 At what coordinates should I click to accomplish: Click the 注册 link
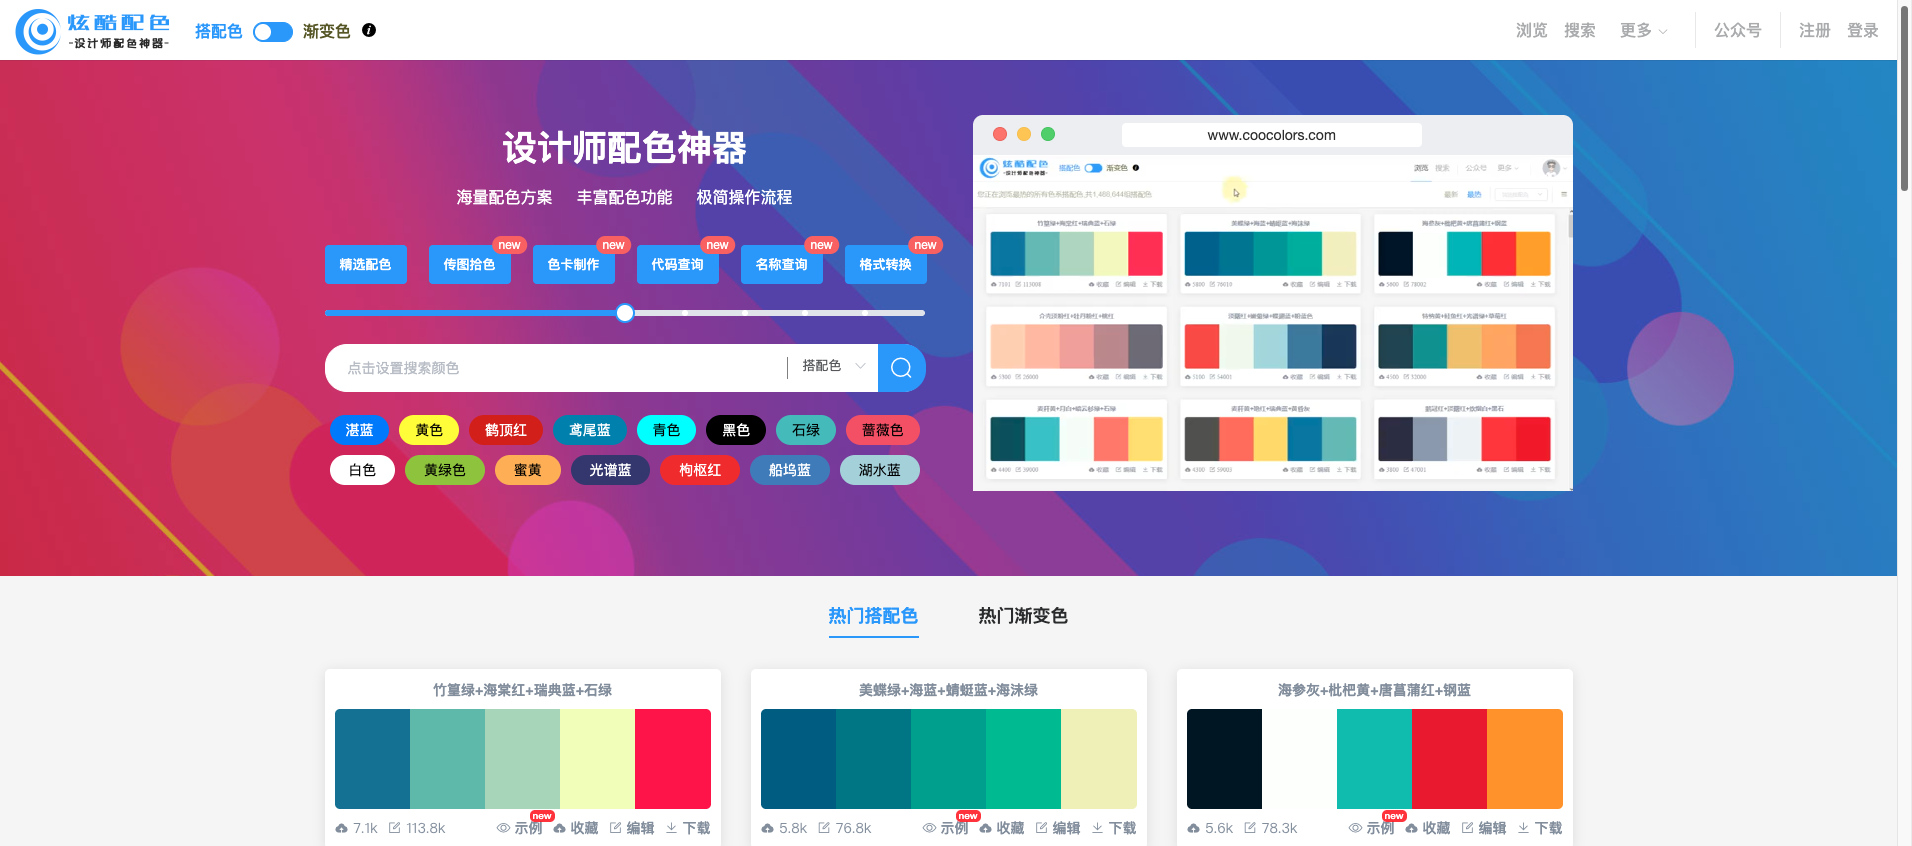coord(1815,30)
